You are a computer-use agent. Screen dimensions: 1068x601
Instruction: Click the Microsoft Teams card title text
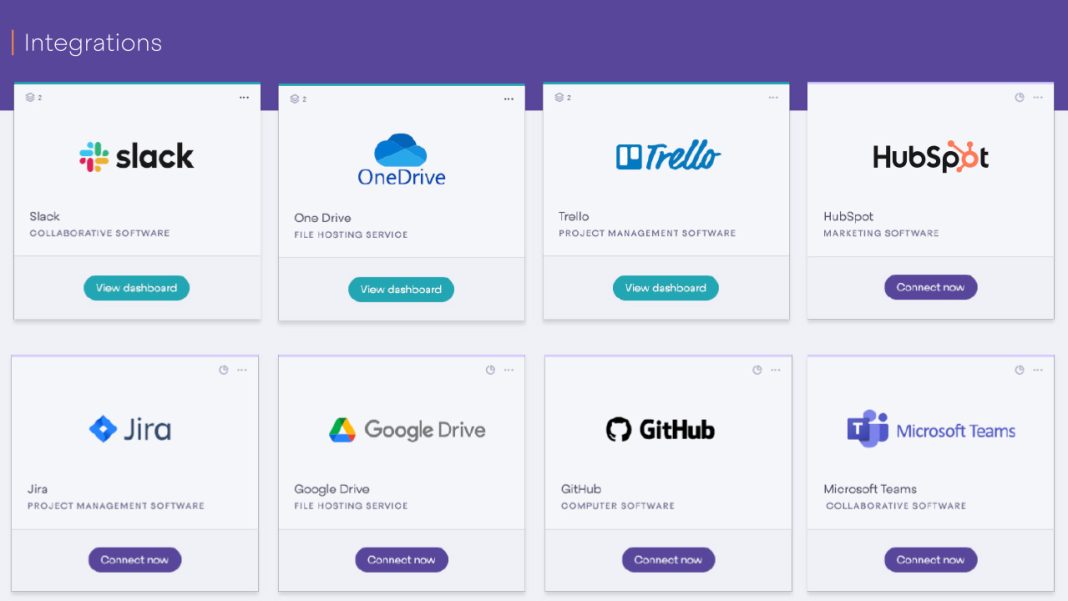click(870, 489)
